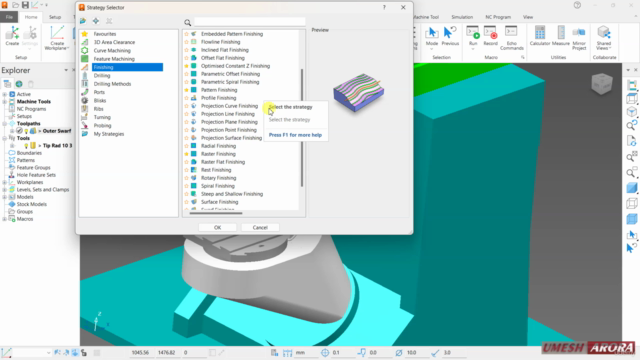Open the File tab
Screen dimensions: 640x360
[x=9, y=17]
